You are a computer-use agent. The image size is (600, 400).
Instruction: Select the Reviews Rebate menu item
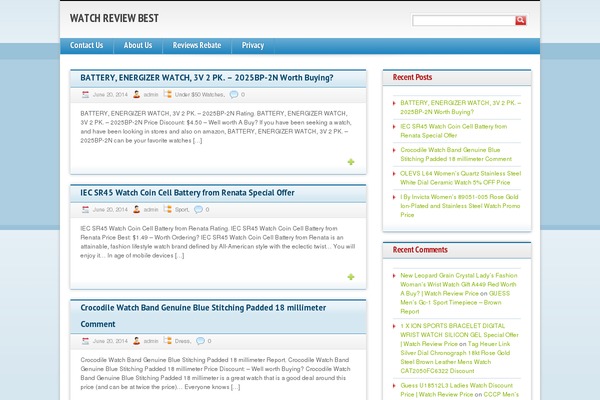click(x=197, y=45)
